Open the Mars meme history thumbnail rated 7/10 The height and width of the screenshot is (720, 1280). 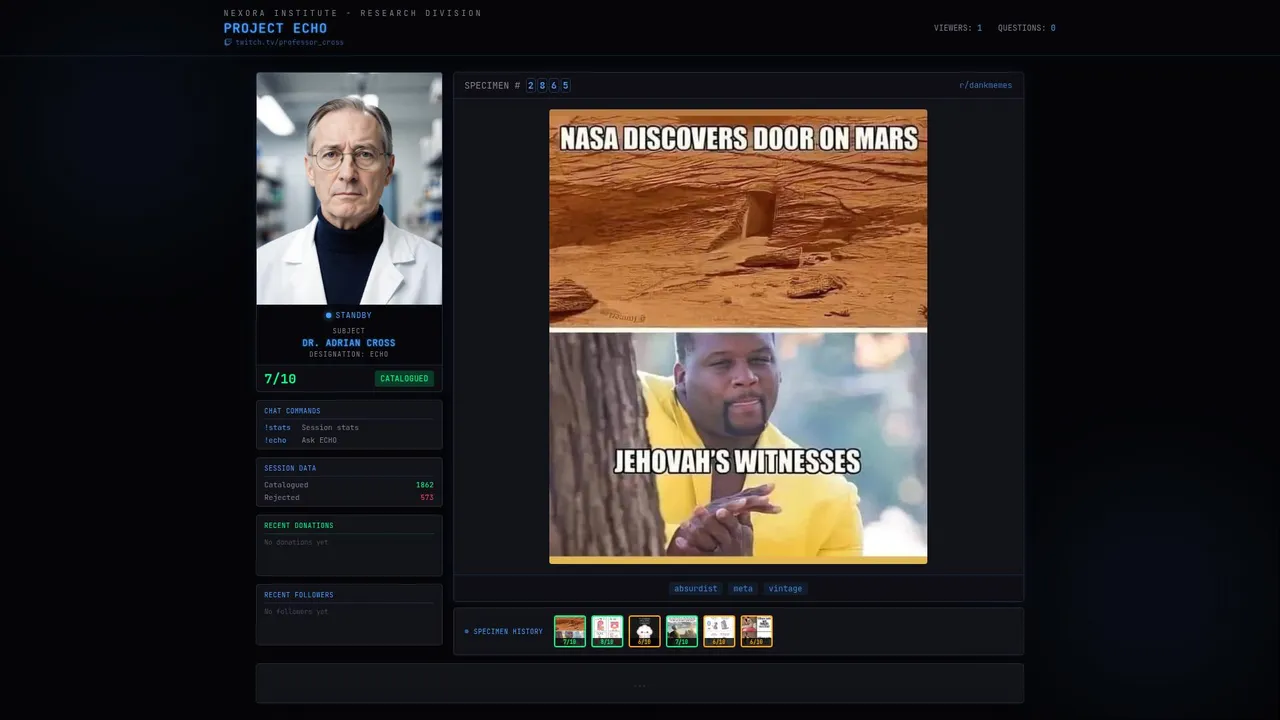tap(570, 631)
